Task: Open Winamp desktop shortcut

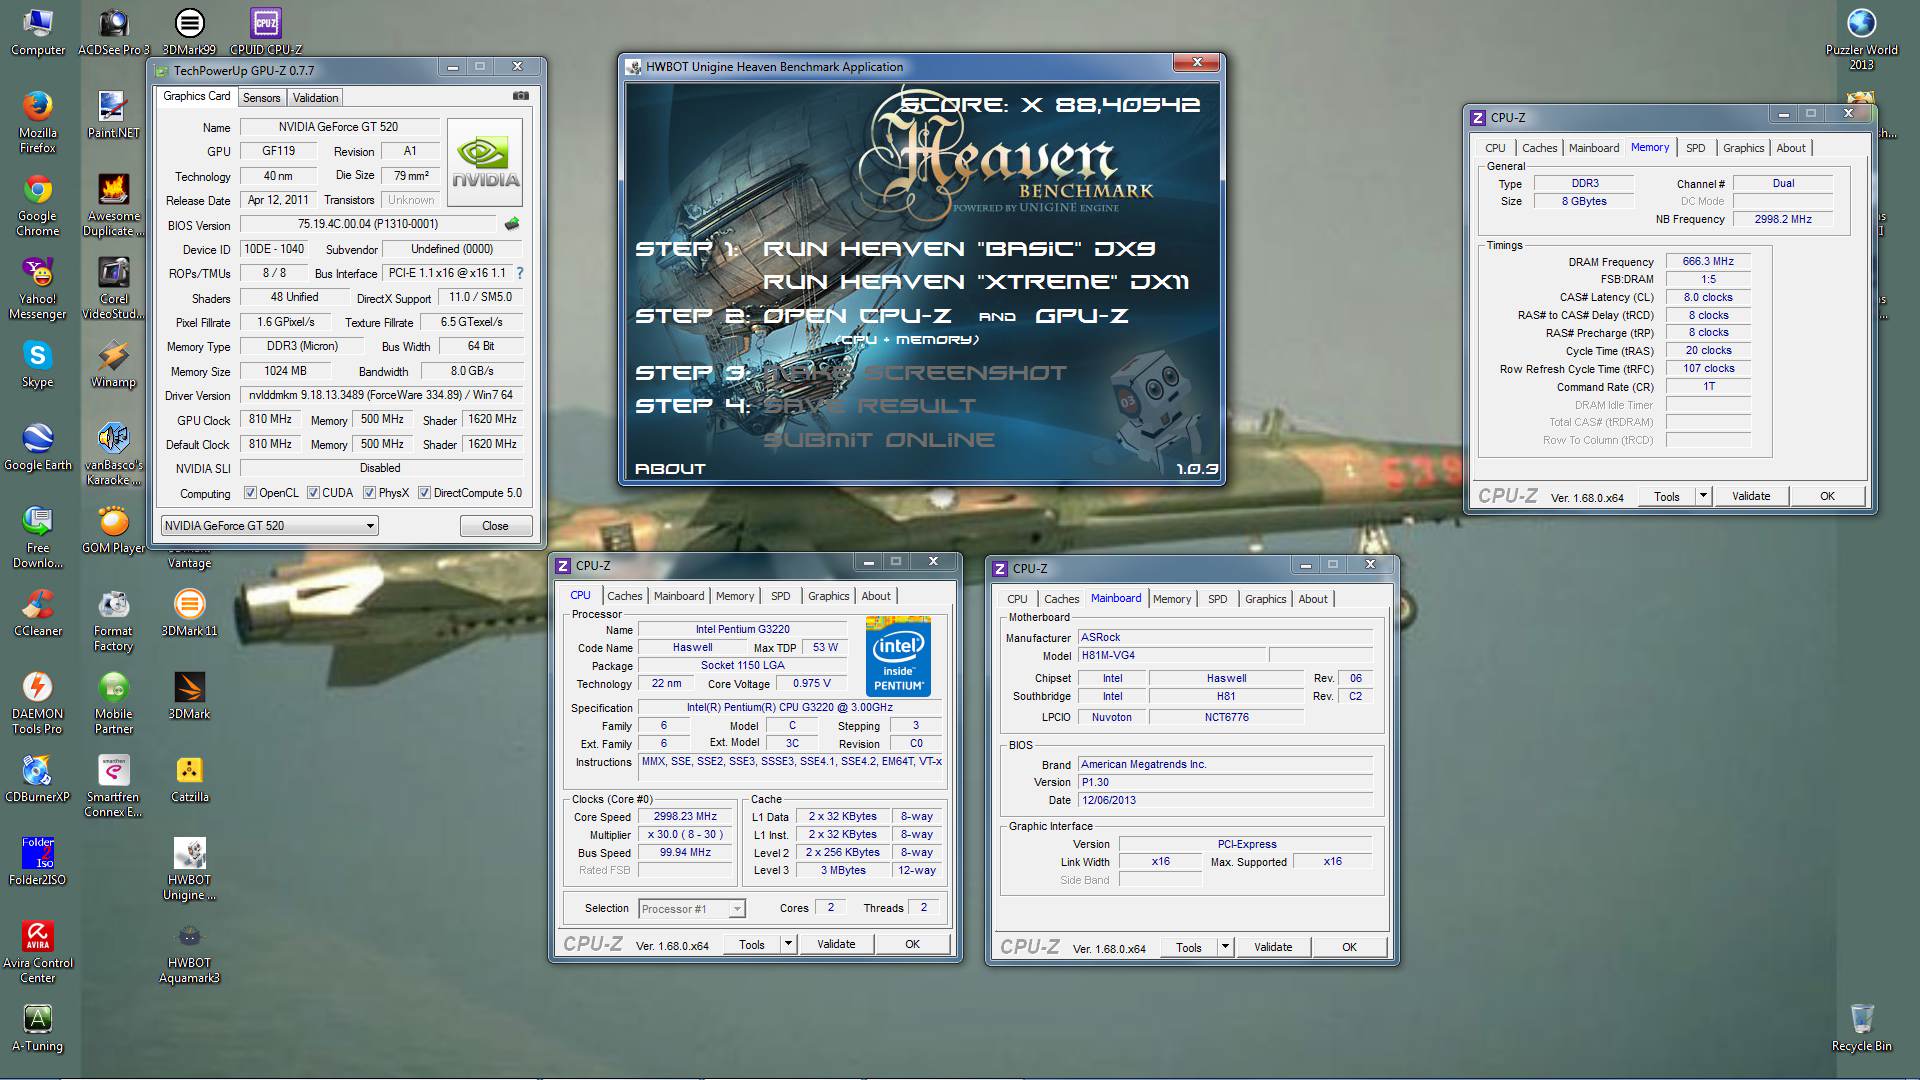Action: click(113, 363)
